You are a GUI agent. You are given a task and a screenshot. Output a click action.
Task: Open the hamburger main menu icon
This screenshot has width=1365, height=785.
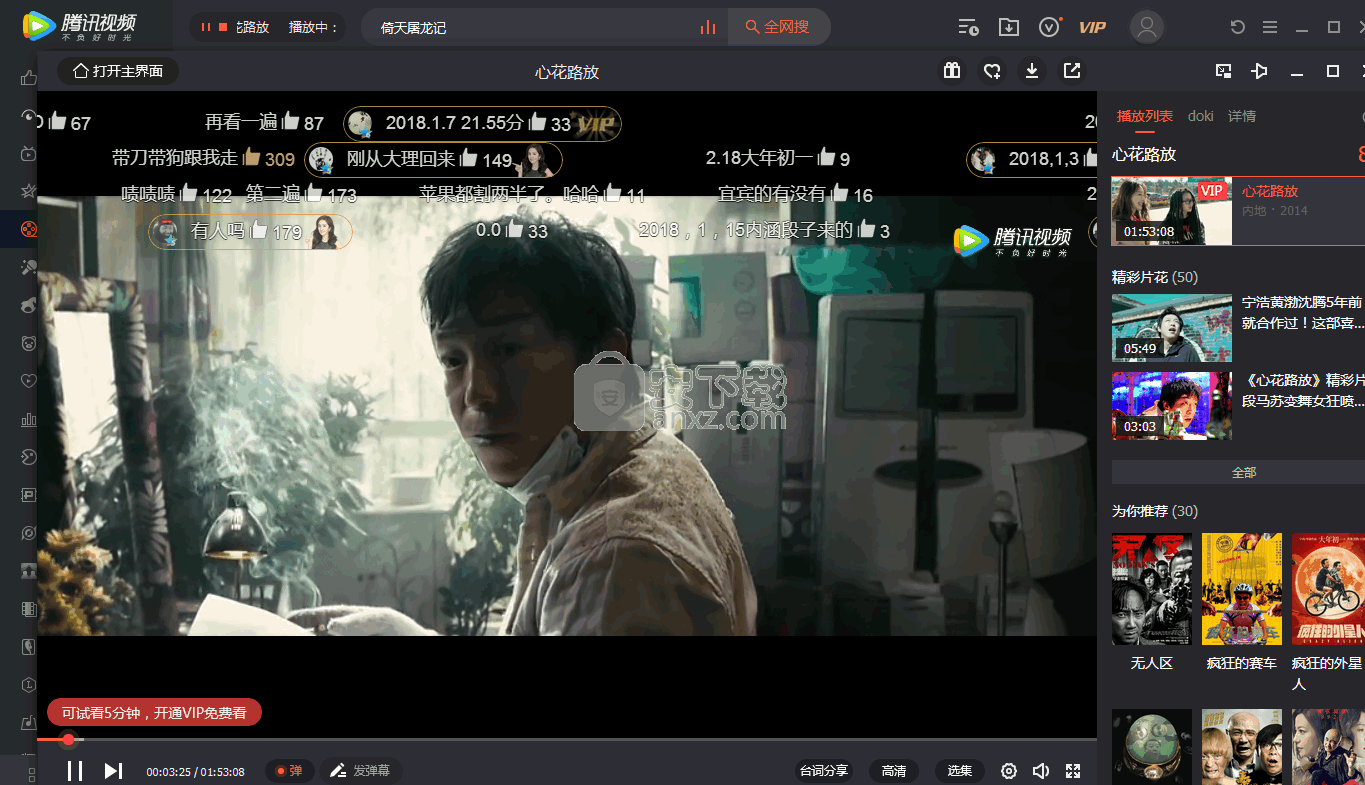(1270, 27)
